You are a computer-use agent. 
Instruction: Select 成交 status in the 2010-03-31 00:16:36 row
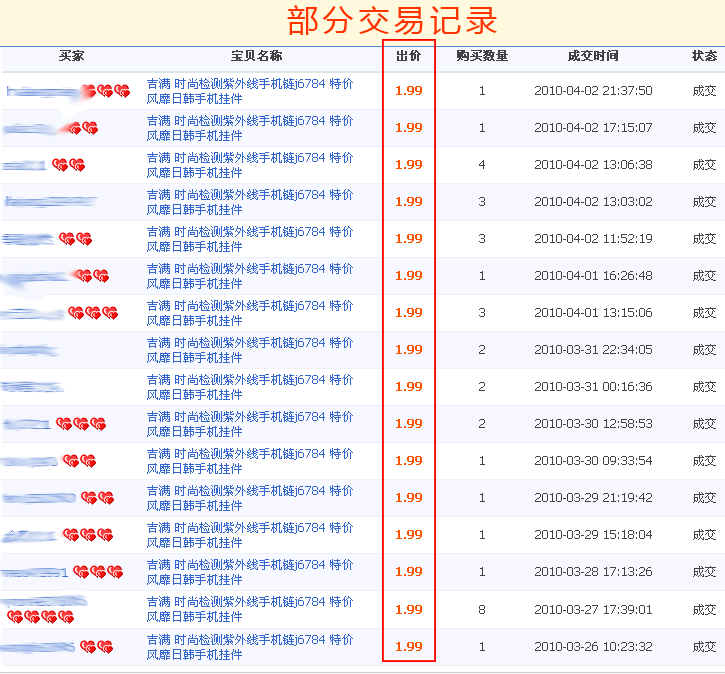(704, 386)
